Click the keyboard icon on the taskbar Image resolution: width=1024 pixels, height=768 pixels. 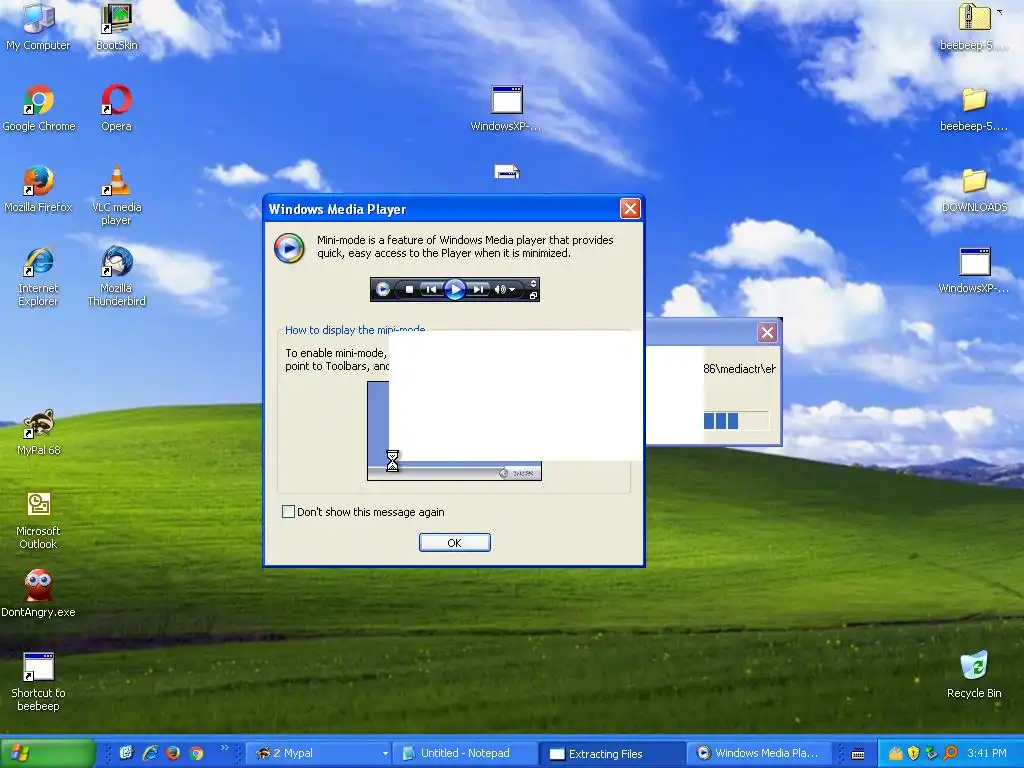click(858, 754)
